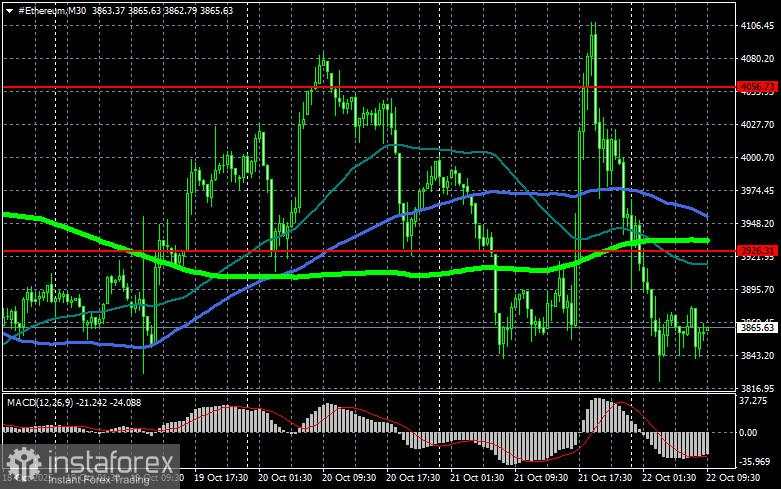Click the 3843.20 price axis value

pos(757,356)
